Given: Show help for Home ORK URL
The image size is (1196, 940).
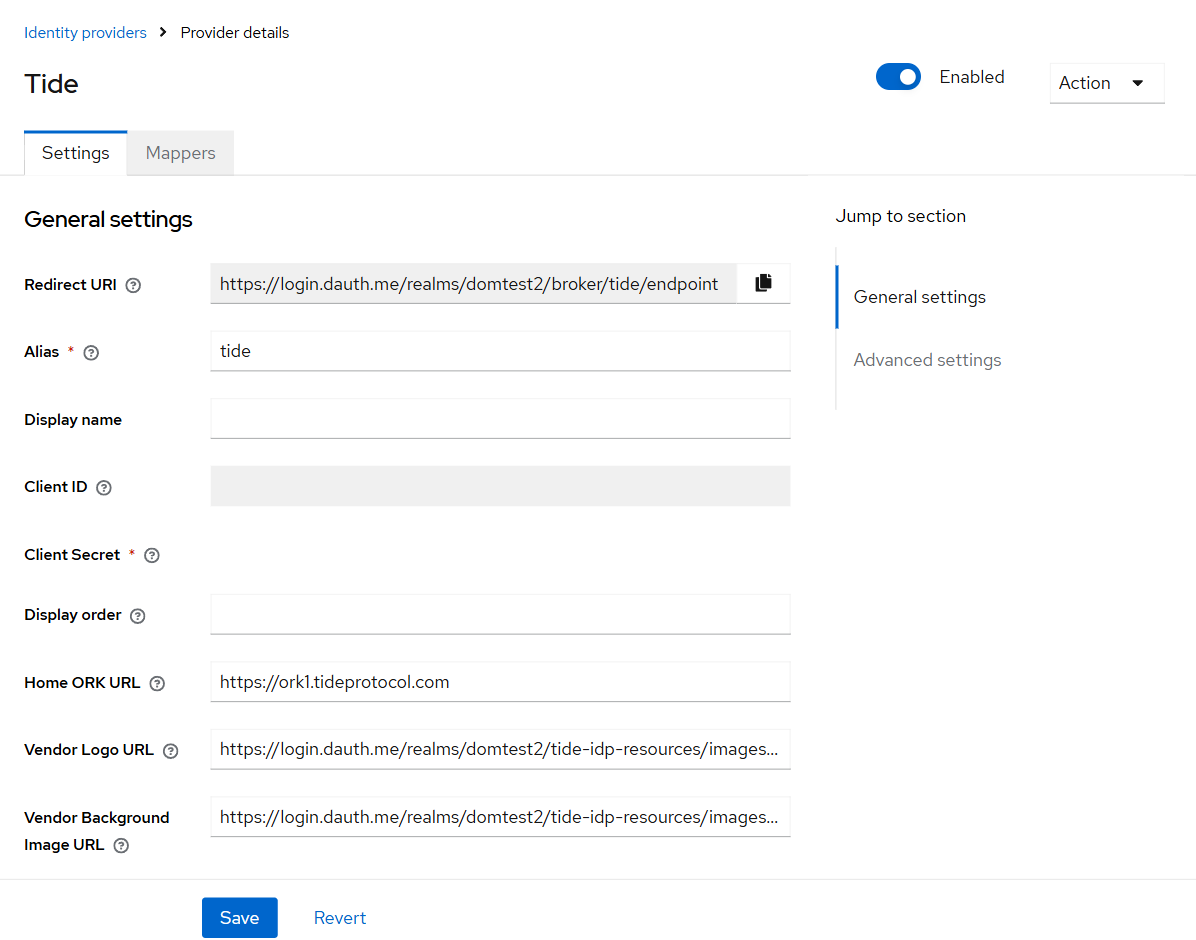Looking at the screenshot, I should [x=157, y=684].
